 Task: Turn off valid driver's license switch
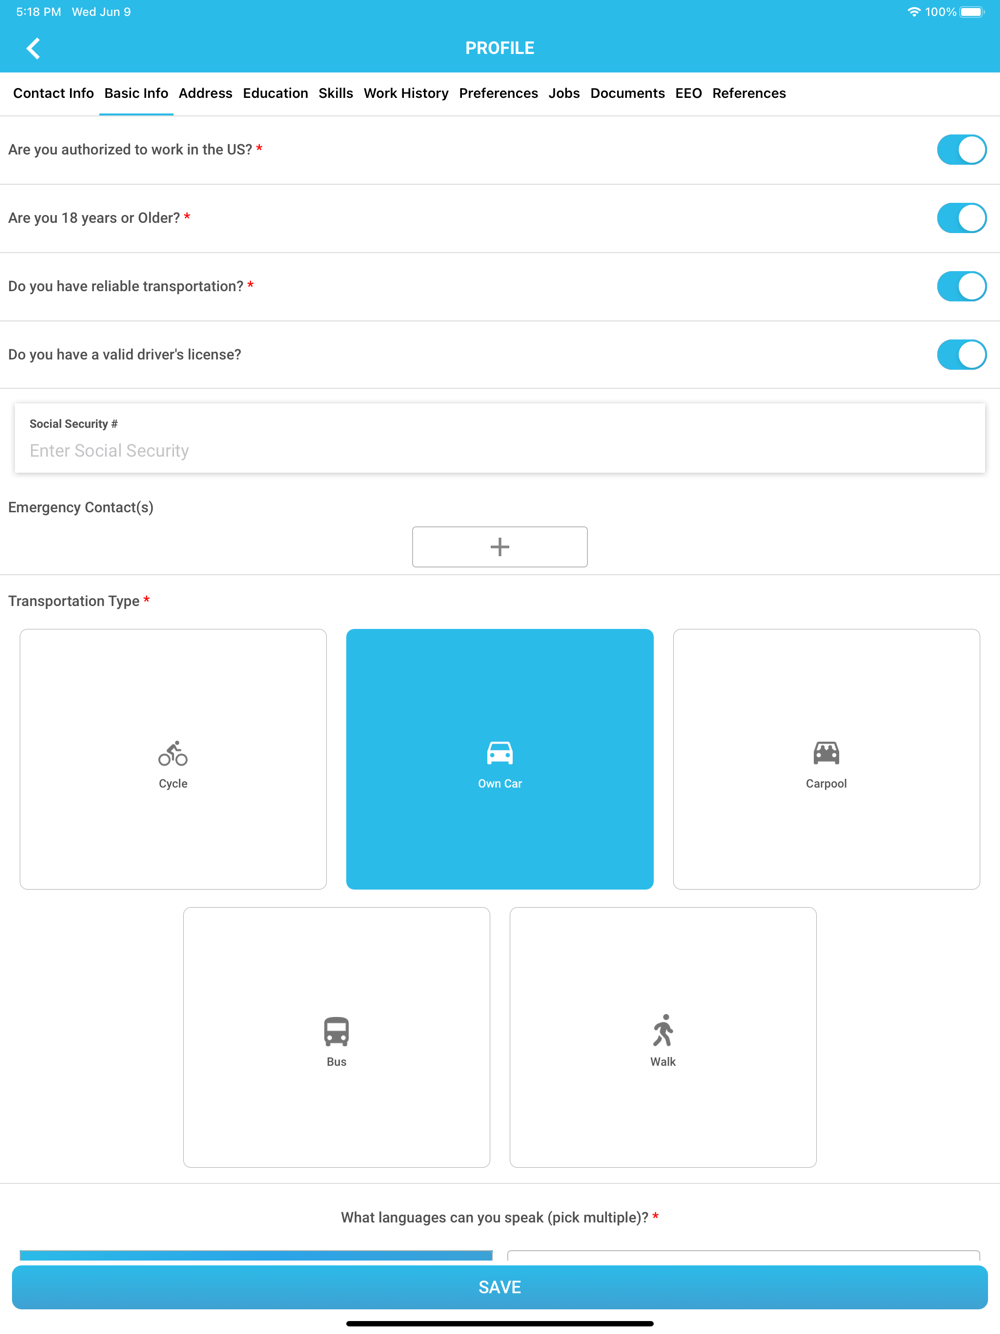pos(962,354)
